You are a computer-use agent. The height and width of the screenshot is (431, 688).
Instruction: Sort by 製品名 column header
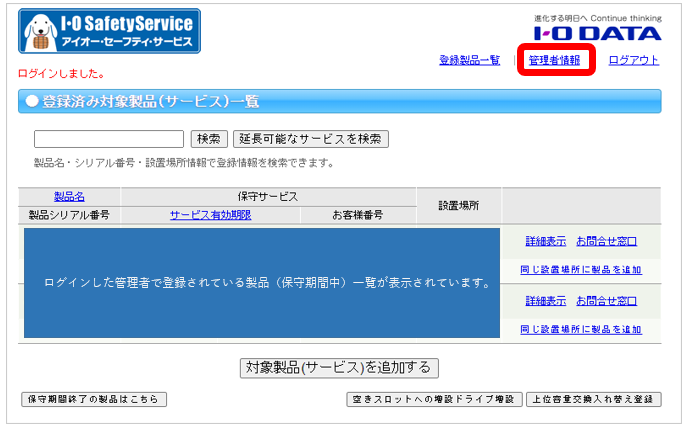click(x=69, y=197)
